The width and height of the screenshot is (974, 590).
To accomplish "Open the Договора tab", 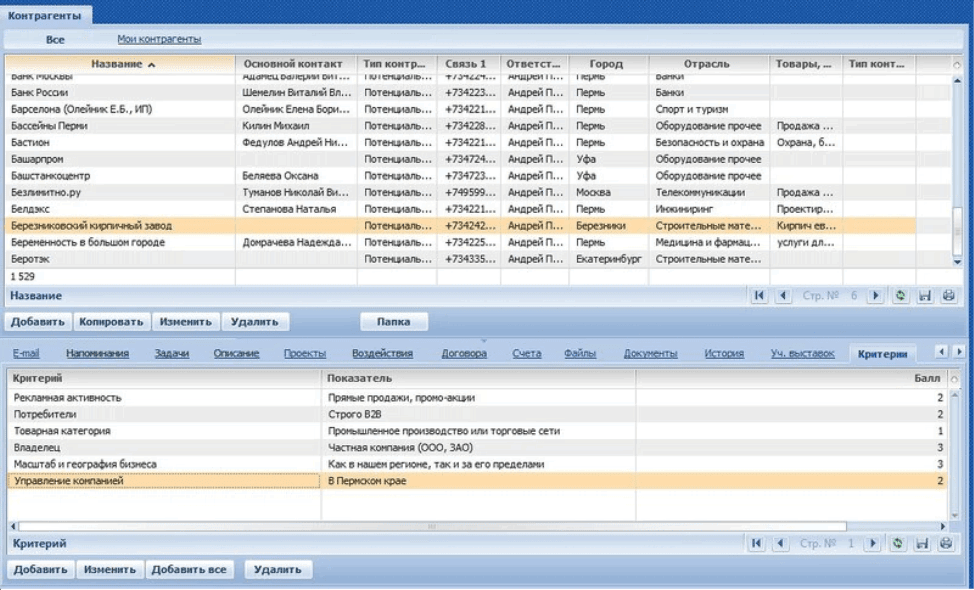I will [x=464, y=353].
